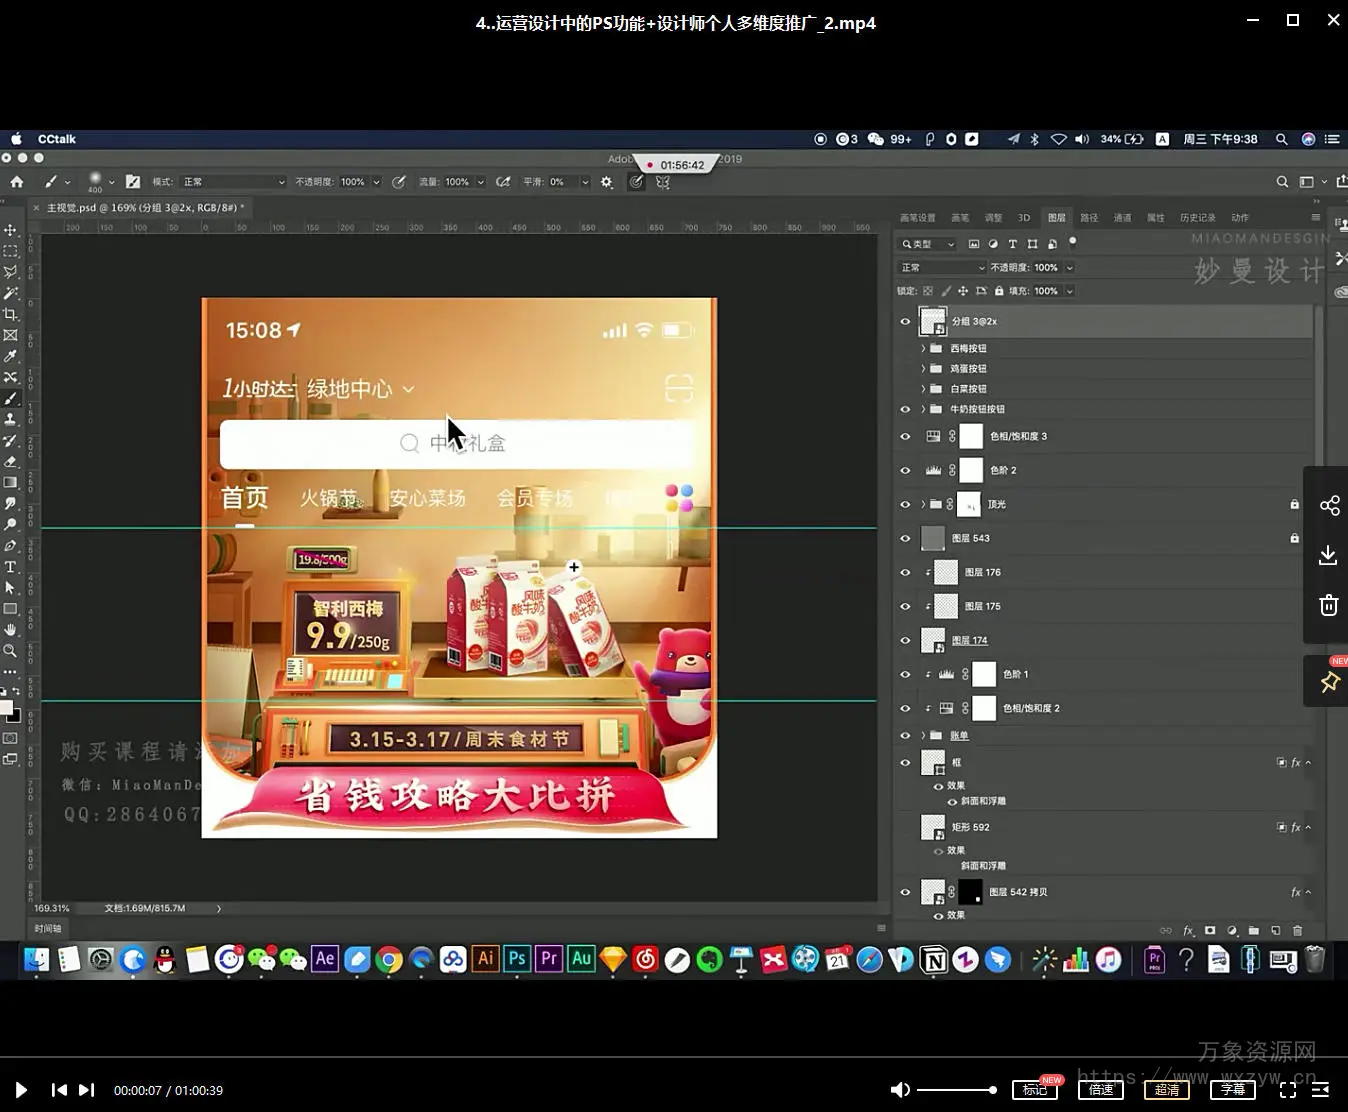
Task: Click the Zoom tool in toolbar
Action: (x=11, y=651)
